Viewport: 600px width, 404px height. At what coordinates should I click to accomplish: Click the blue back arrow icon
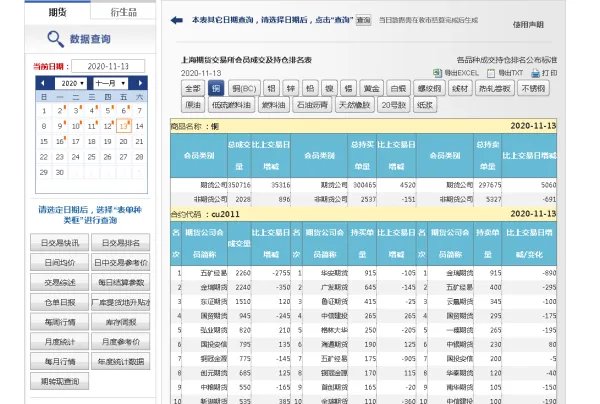click(x=176, y=20)
